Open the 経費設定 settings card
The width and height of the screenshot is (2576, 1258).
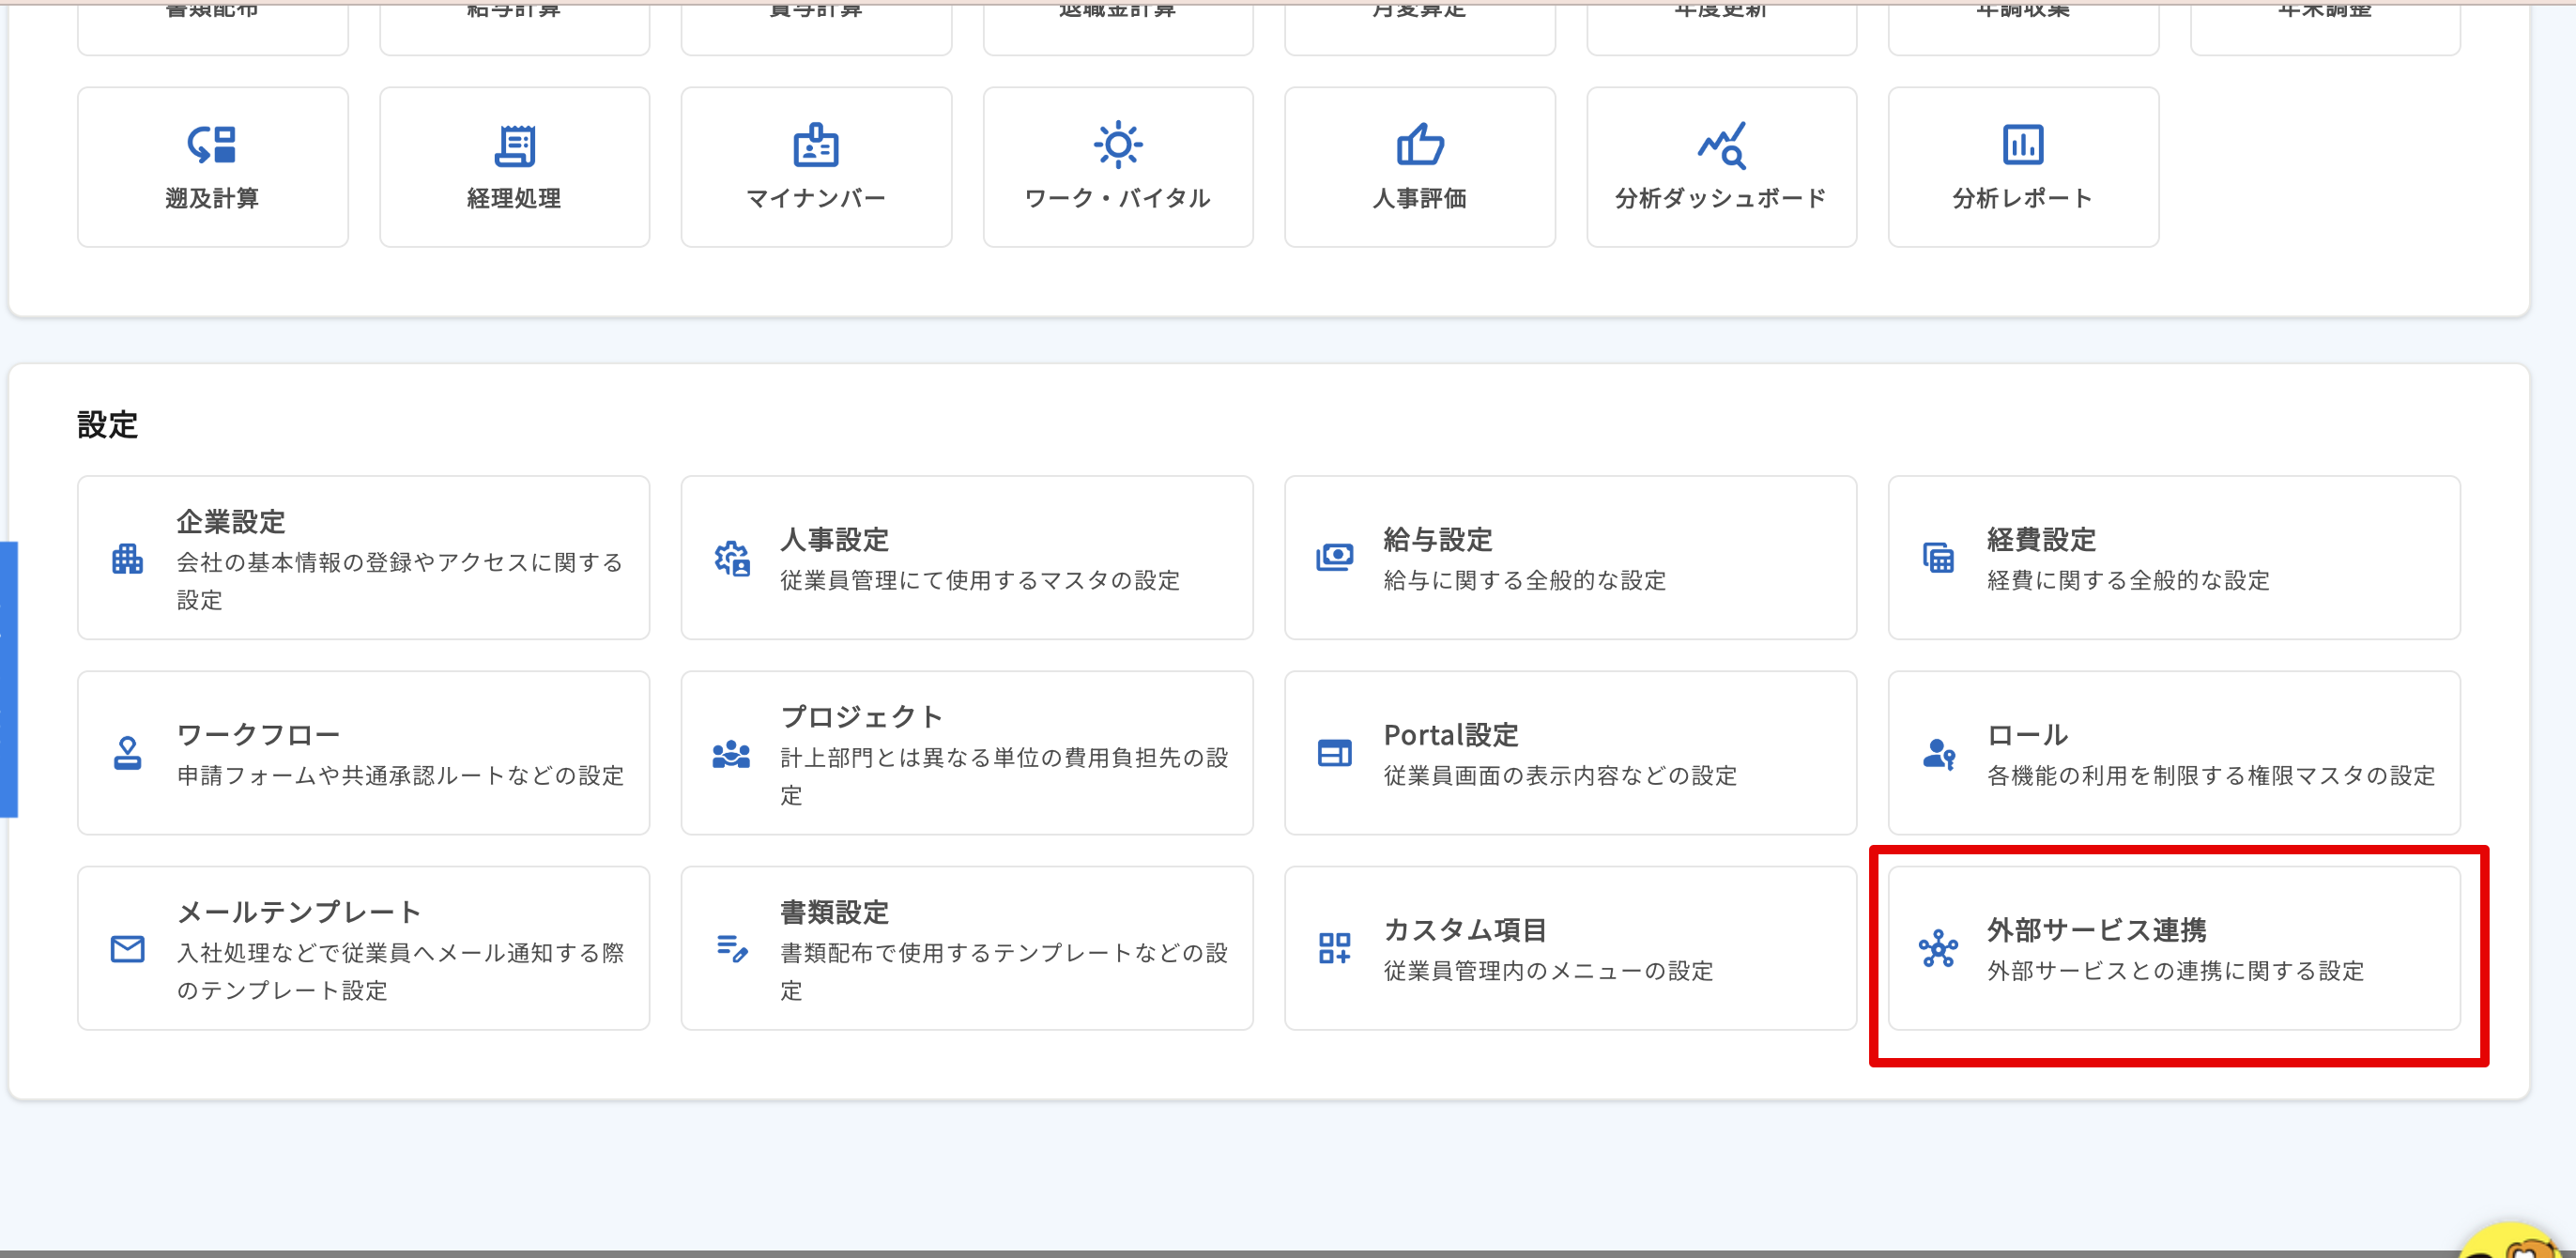click(x=2173, y=558)
